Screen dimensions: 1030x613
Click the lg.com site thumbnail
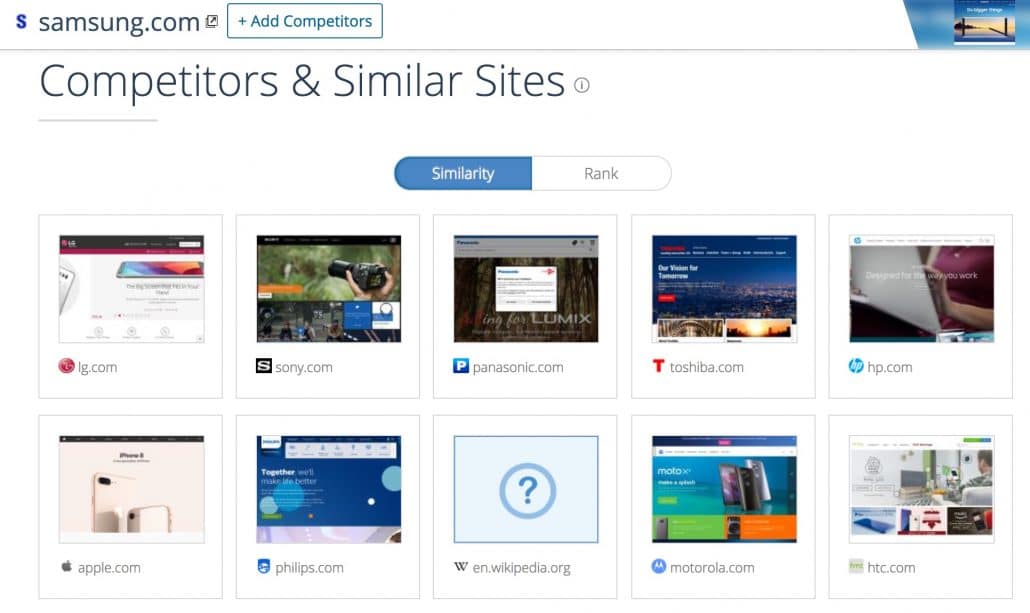coord(131,289)
